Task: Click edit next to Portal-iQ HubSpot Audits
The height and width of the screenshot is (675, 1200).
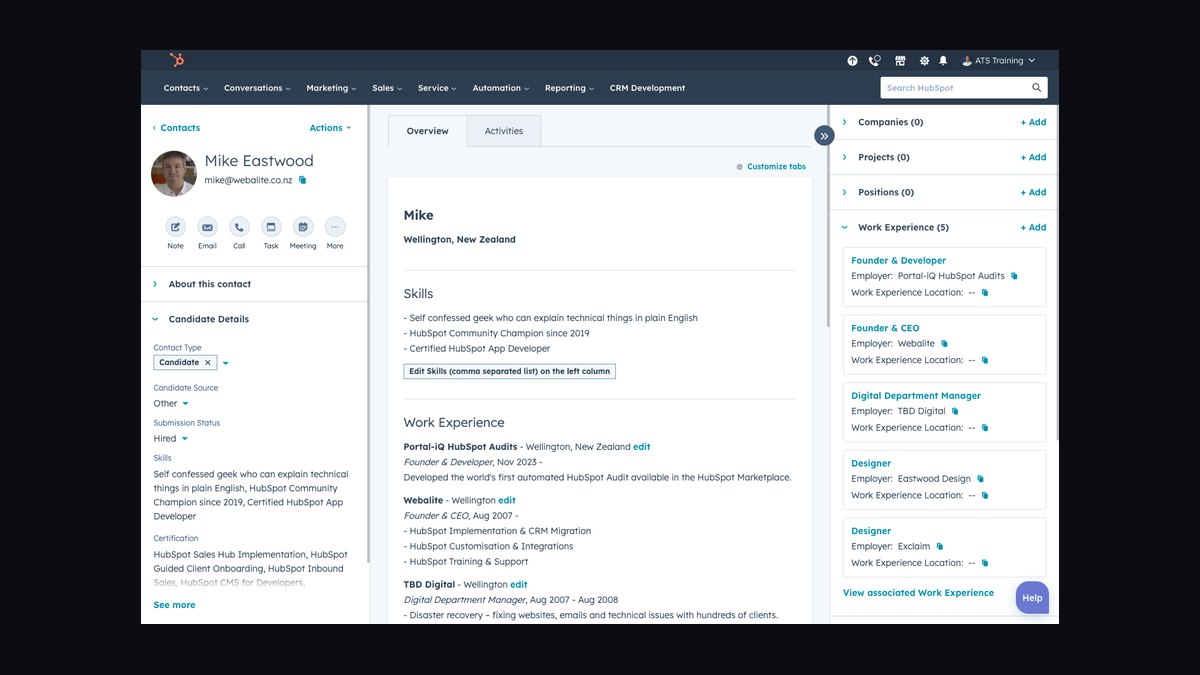Action: tap(641, 447)
